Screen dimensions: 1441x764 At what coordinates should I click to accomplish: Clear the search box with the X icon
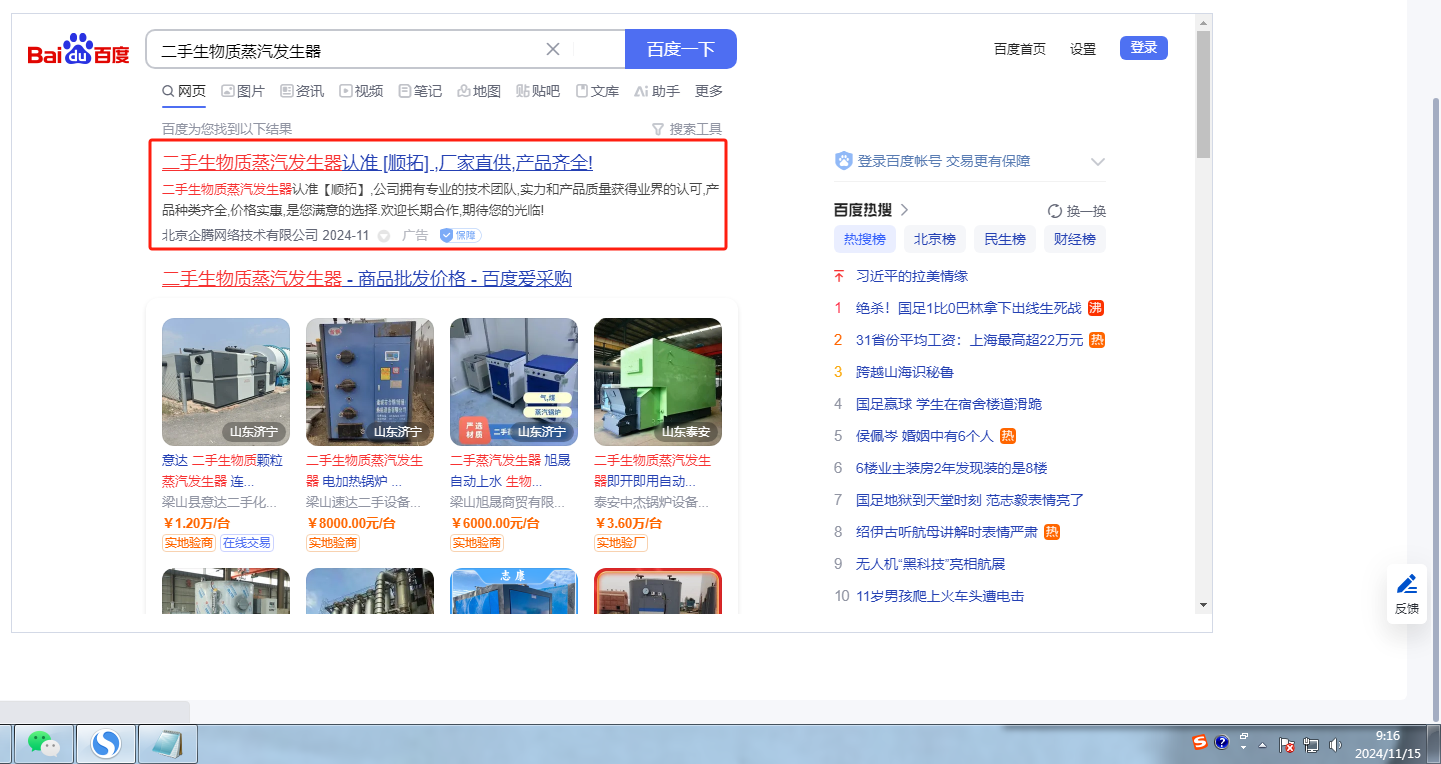(553, 49)
